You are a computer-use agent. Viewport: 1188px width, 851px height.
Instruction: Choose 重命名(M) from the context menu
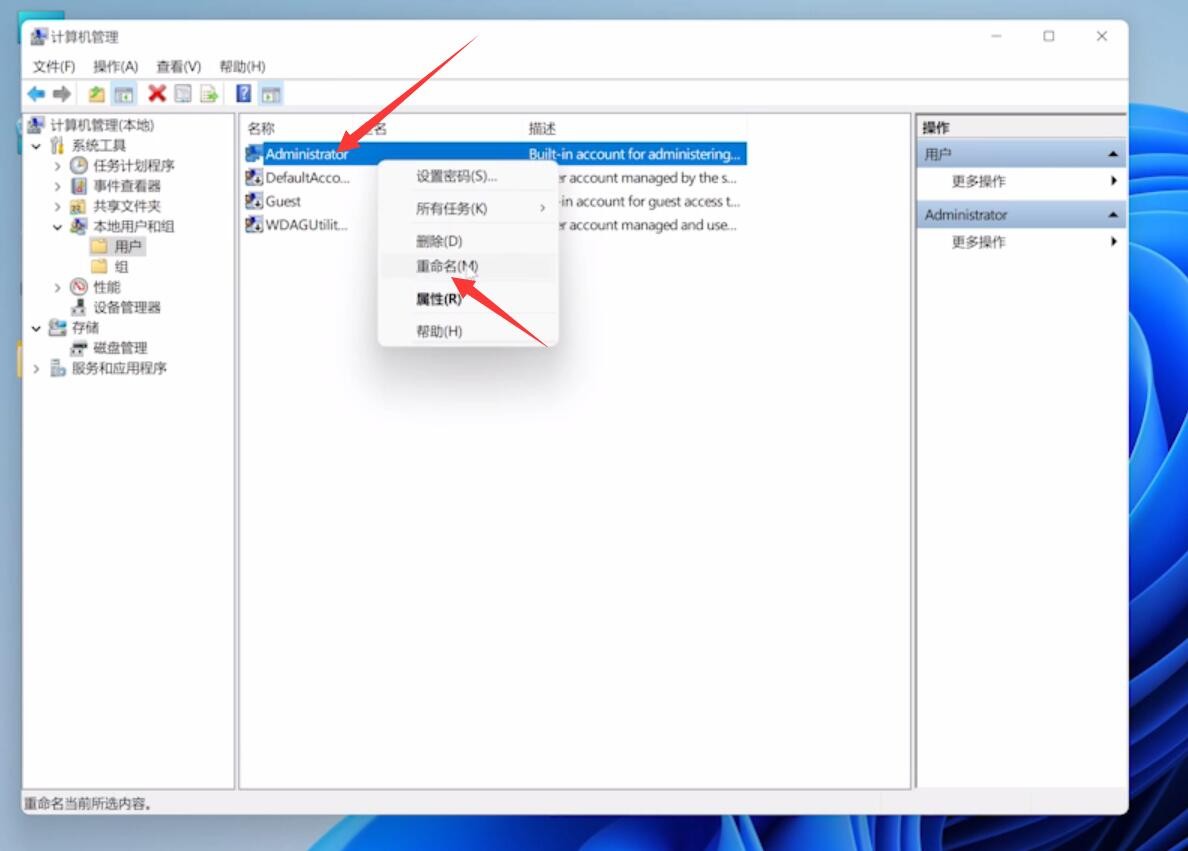[447, 267]
